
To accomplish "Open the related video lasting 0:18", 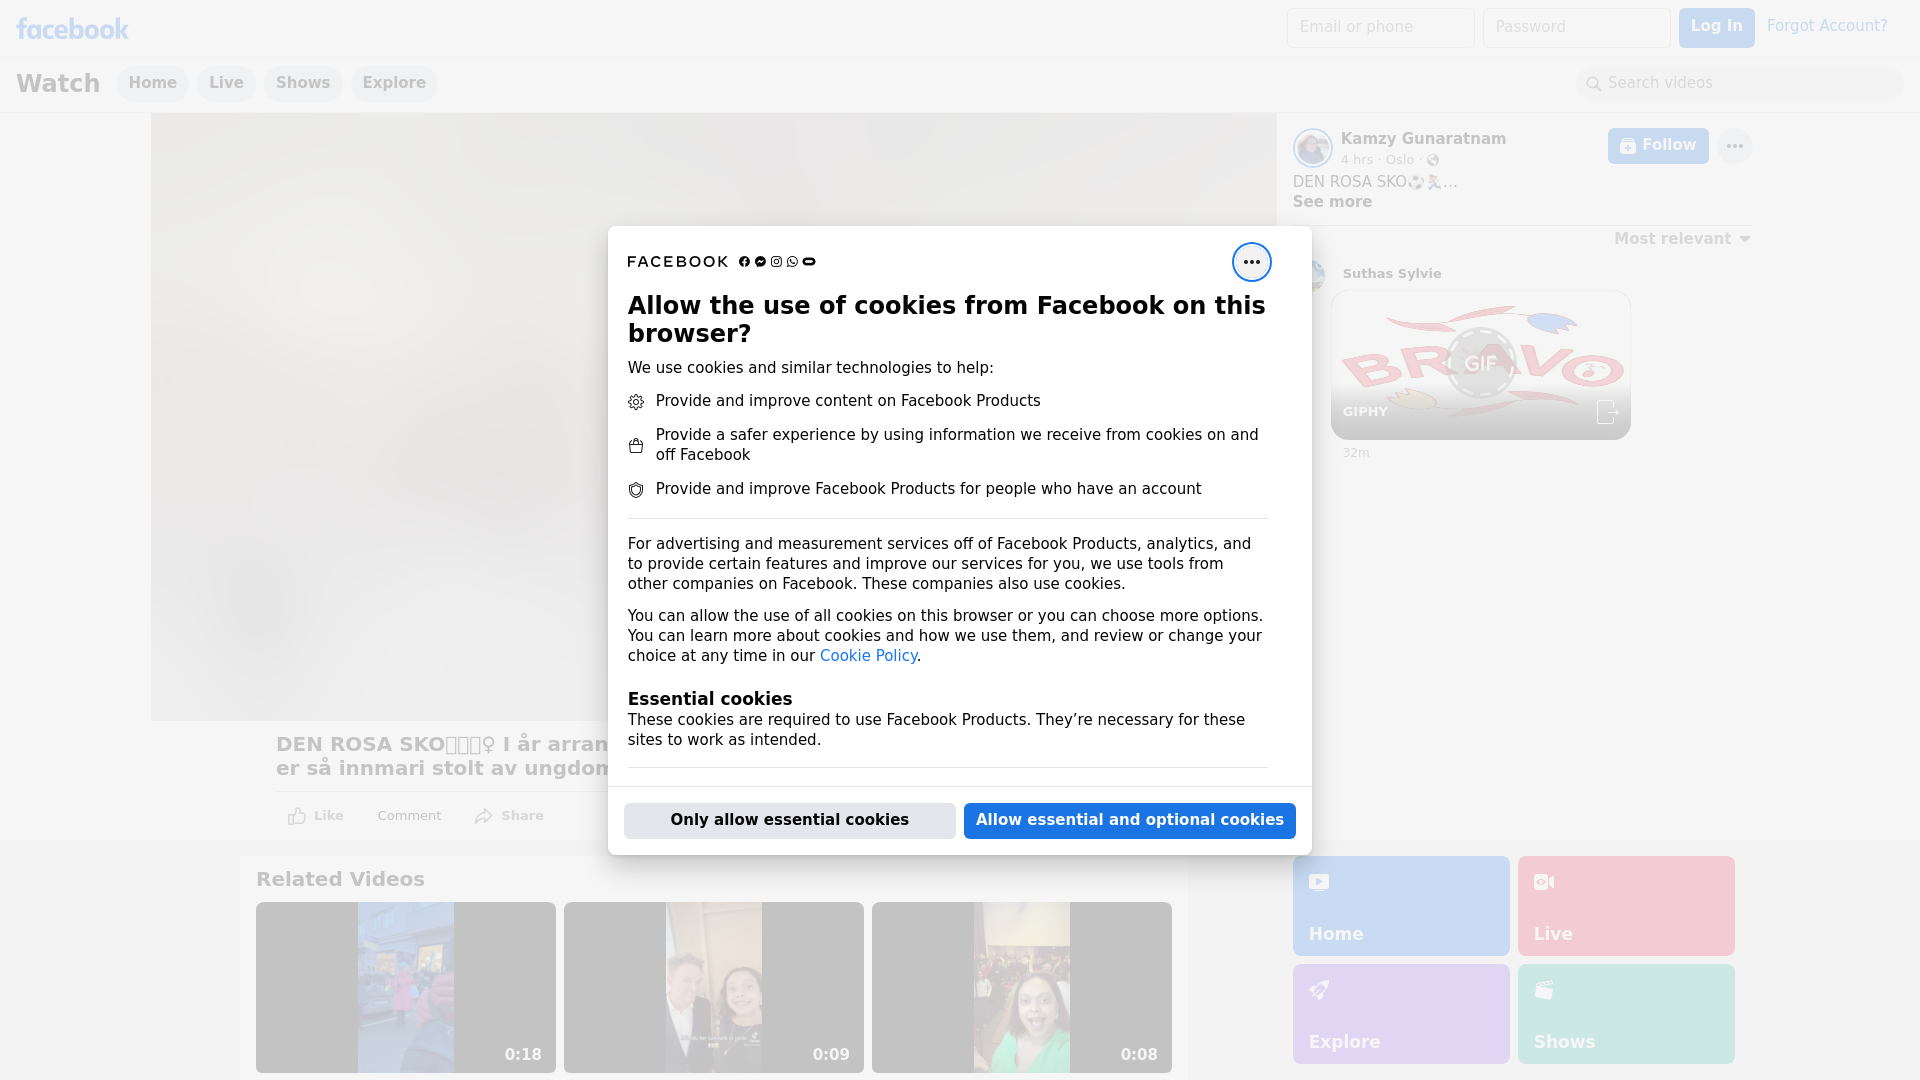I will coord(406,988).
